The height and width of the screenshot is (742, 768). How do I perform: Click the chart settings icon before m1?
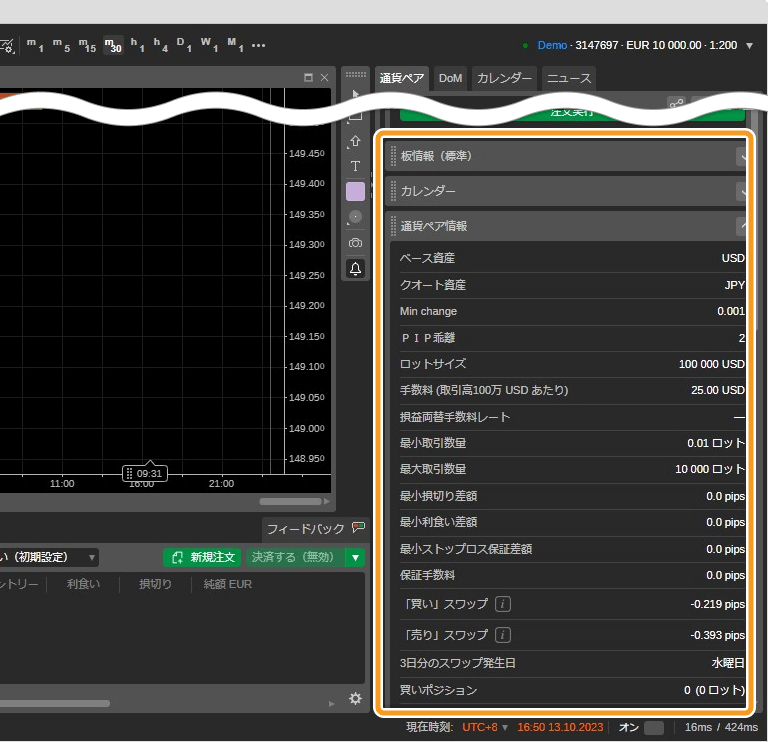click(8, 46)
